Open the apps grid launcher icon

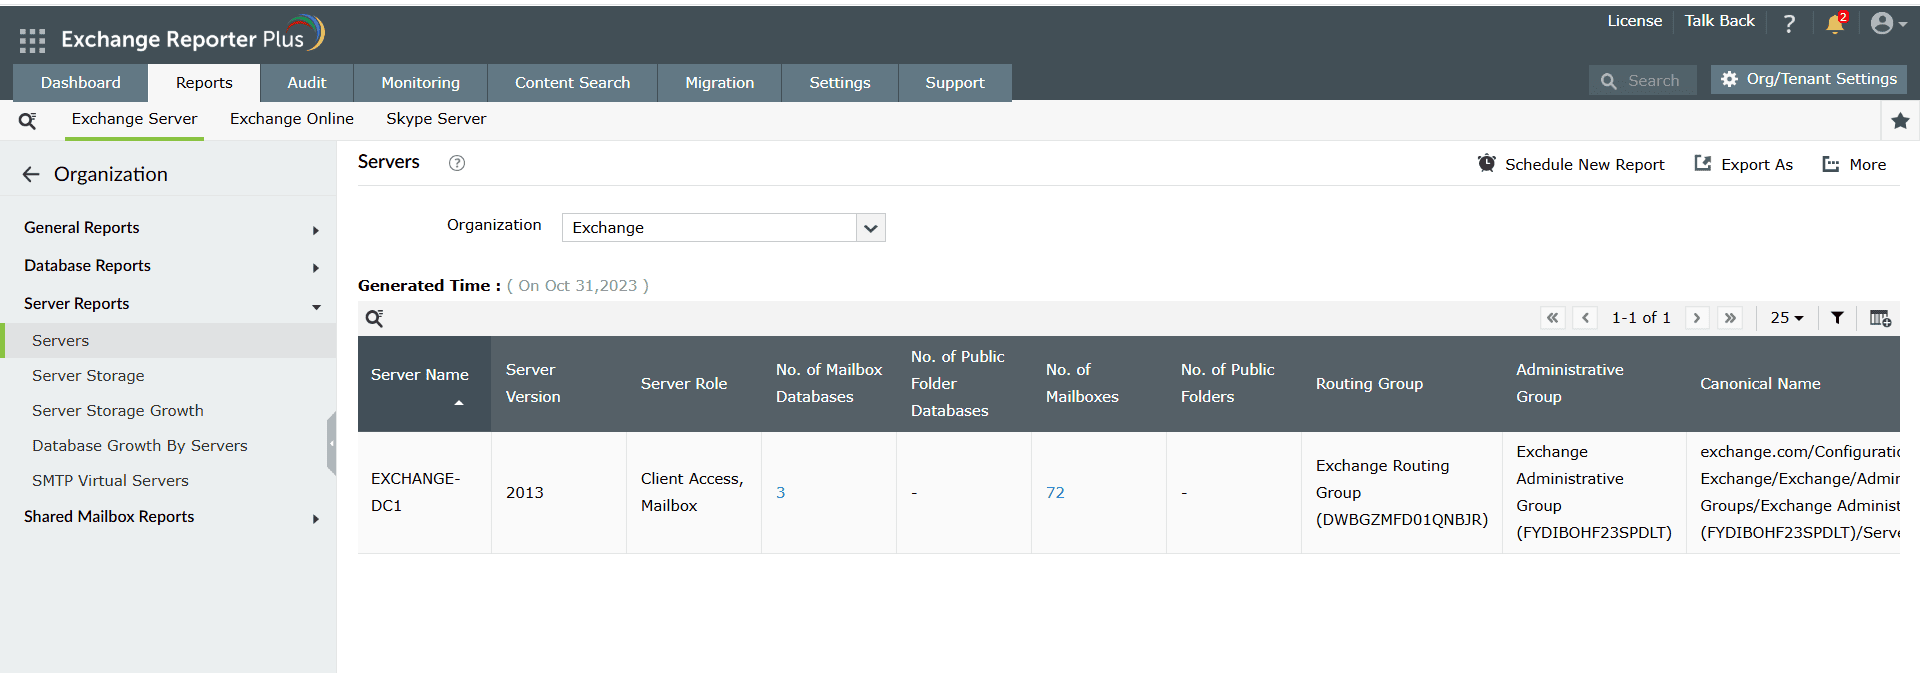(x=32, y=40)
